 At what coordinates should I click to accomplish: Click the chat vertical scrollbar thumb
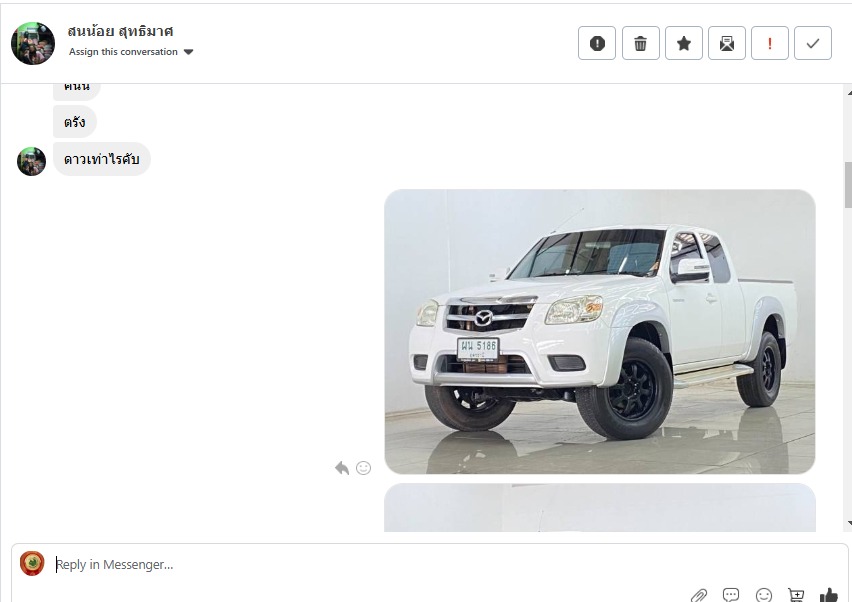click(x=848, y=185)
